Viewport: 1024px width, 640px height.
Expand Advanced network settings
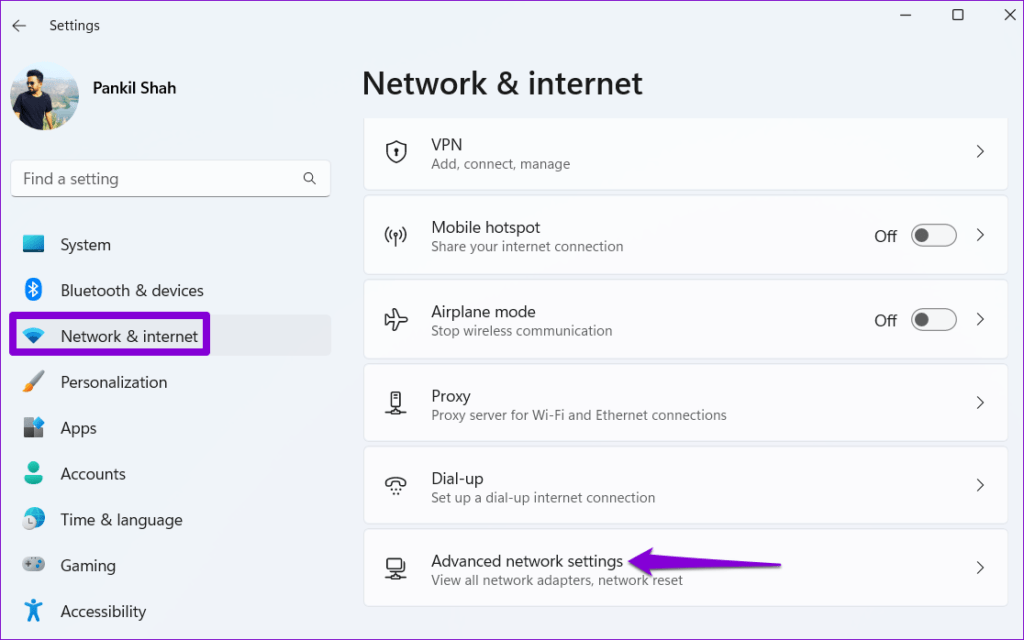coord(980,568)
